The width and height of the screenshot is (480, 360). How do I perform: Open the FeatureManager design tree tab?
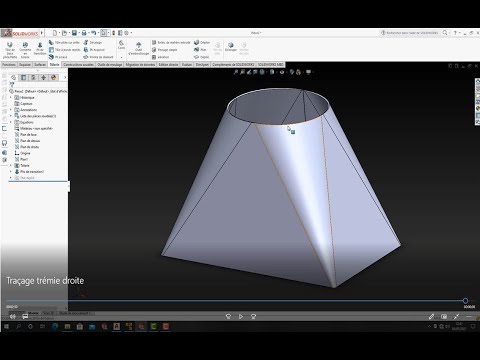click(x=13, y=78)
